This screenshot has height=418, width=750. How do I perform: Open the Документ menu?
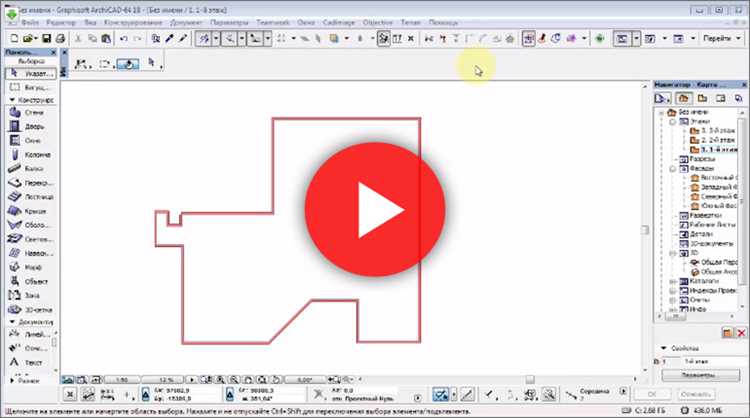click(186, 22)
